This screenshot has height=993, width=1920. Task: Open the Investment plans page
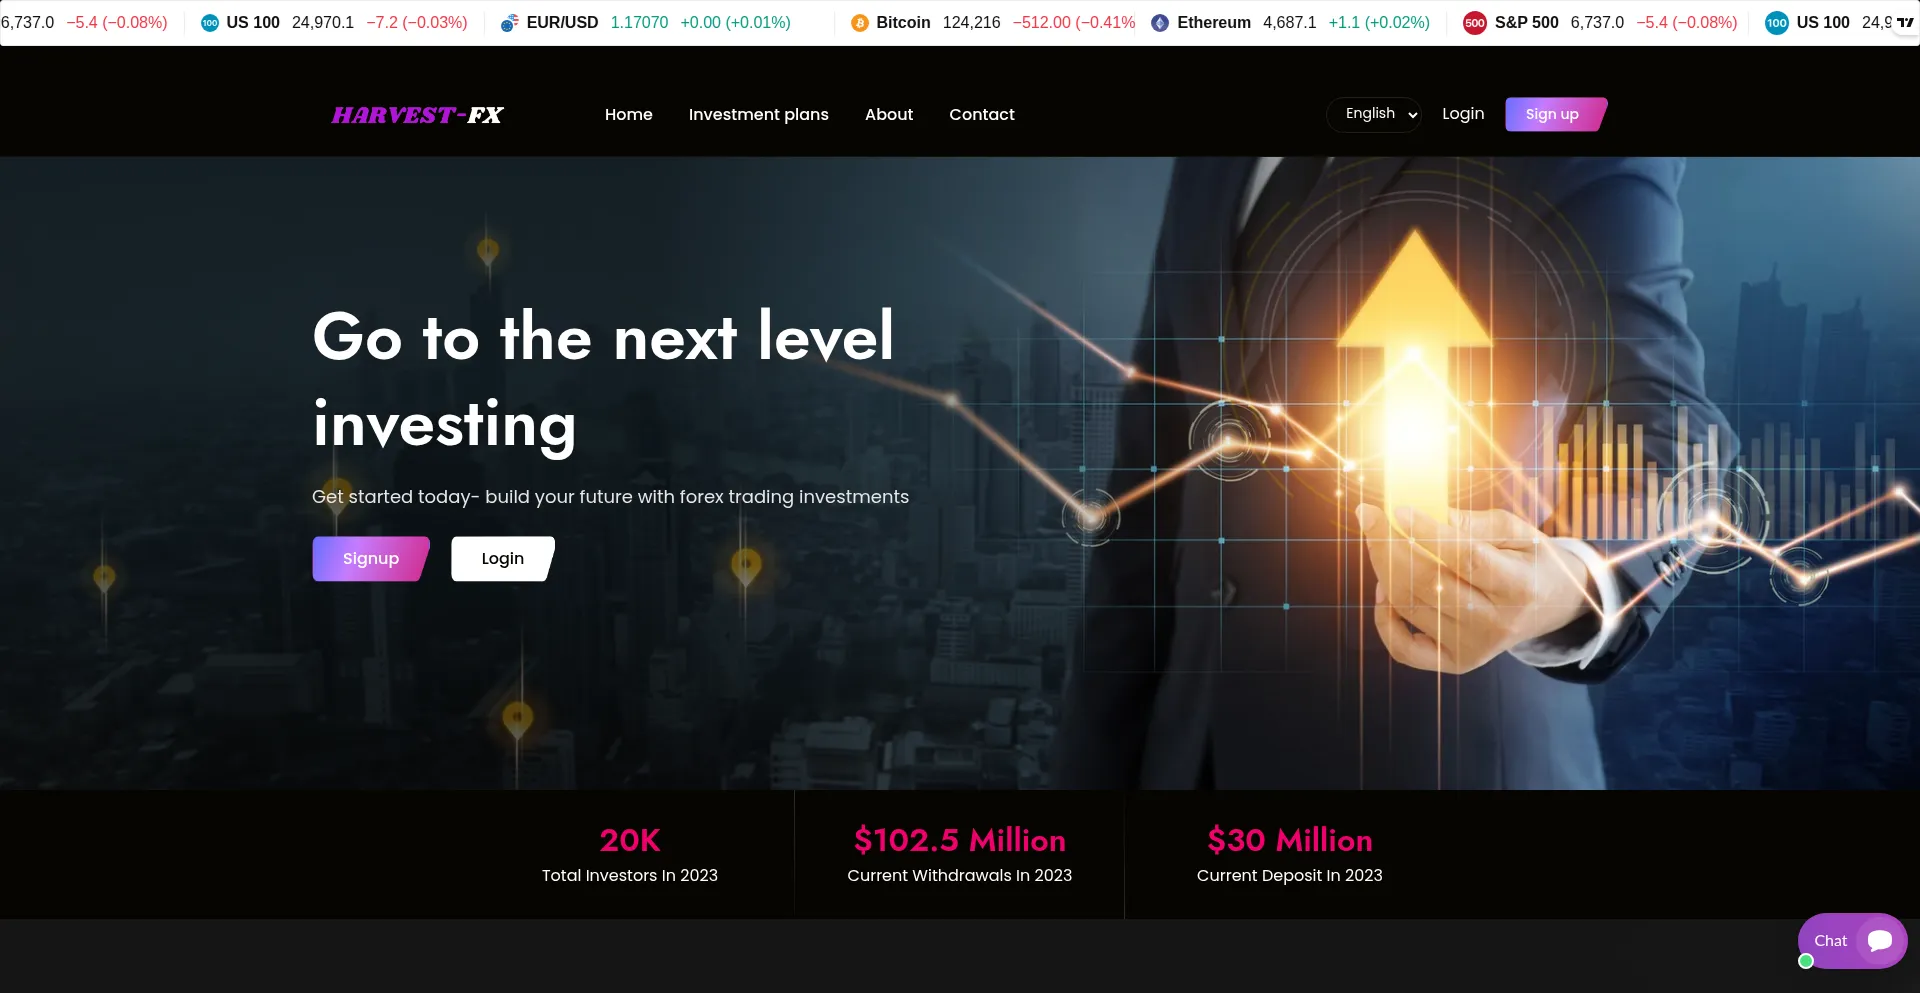click(x=758, y=114)
